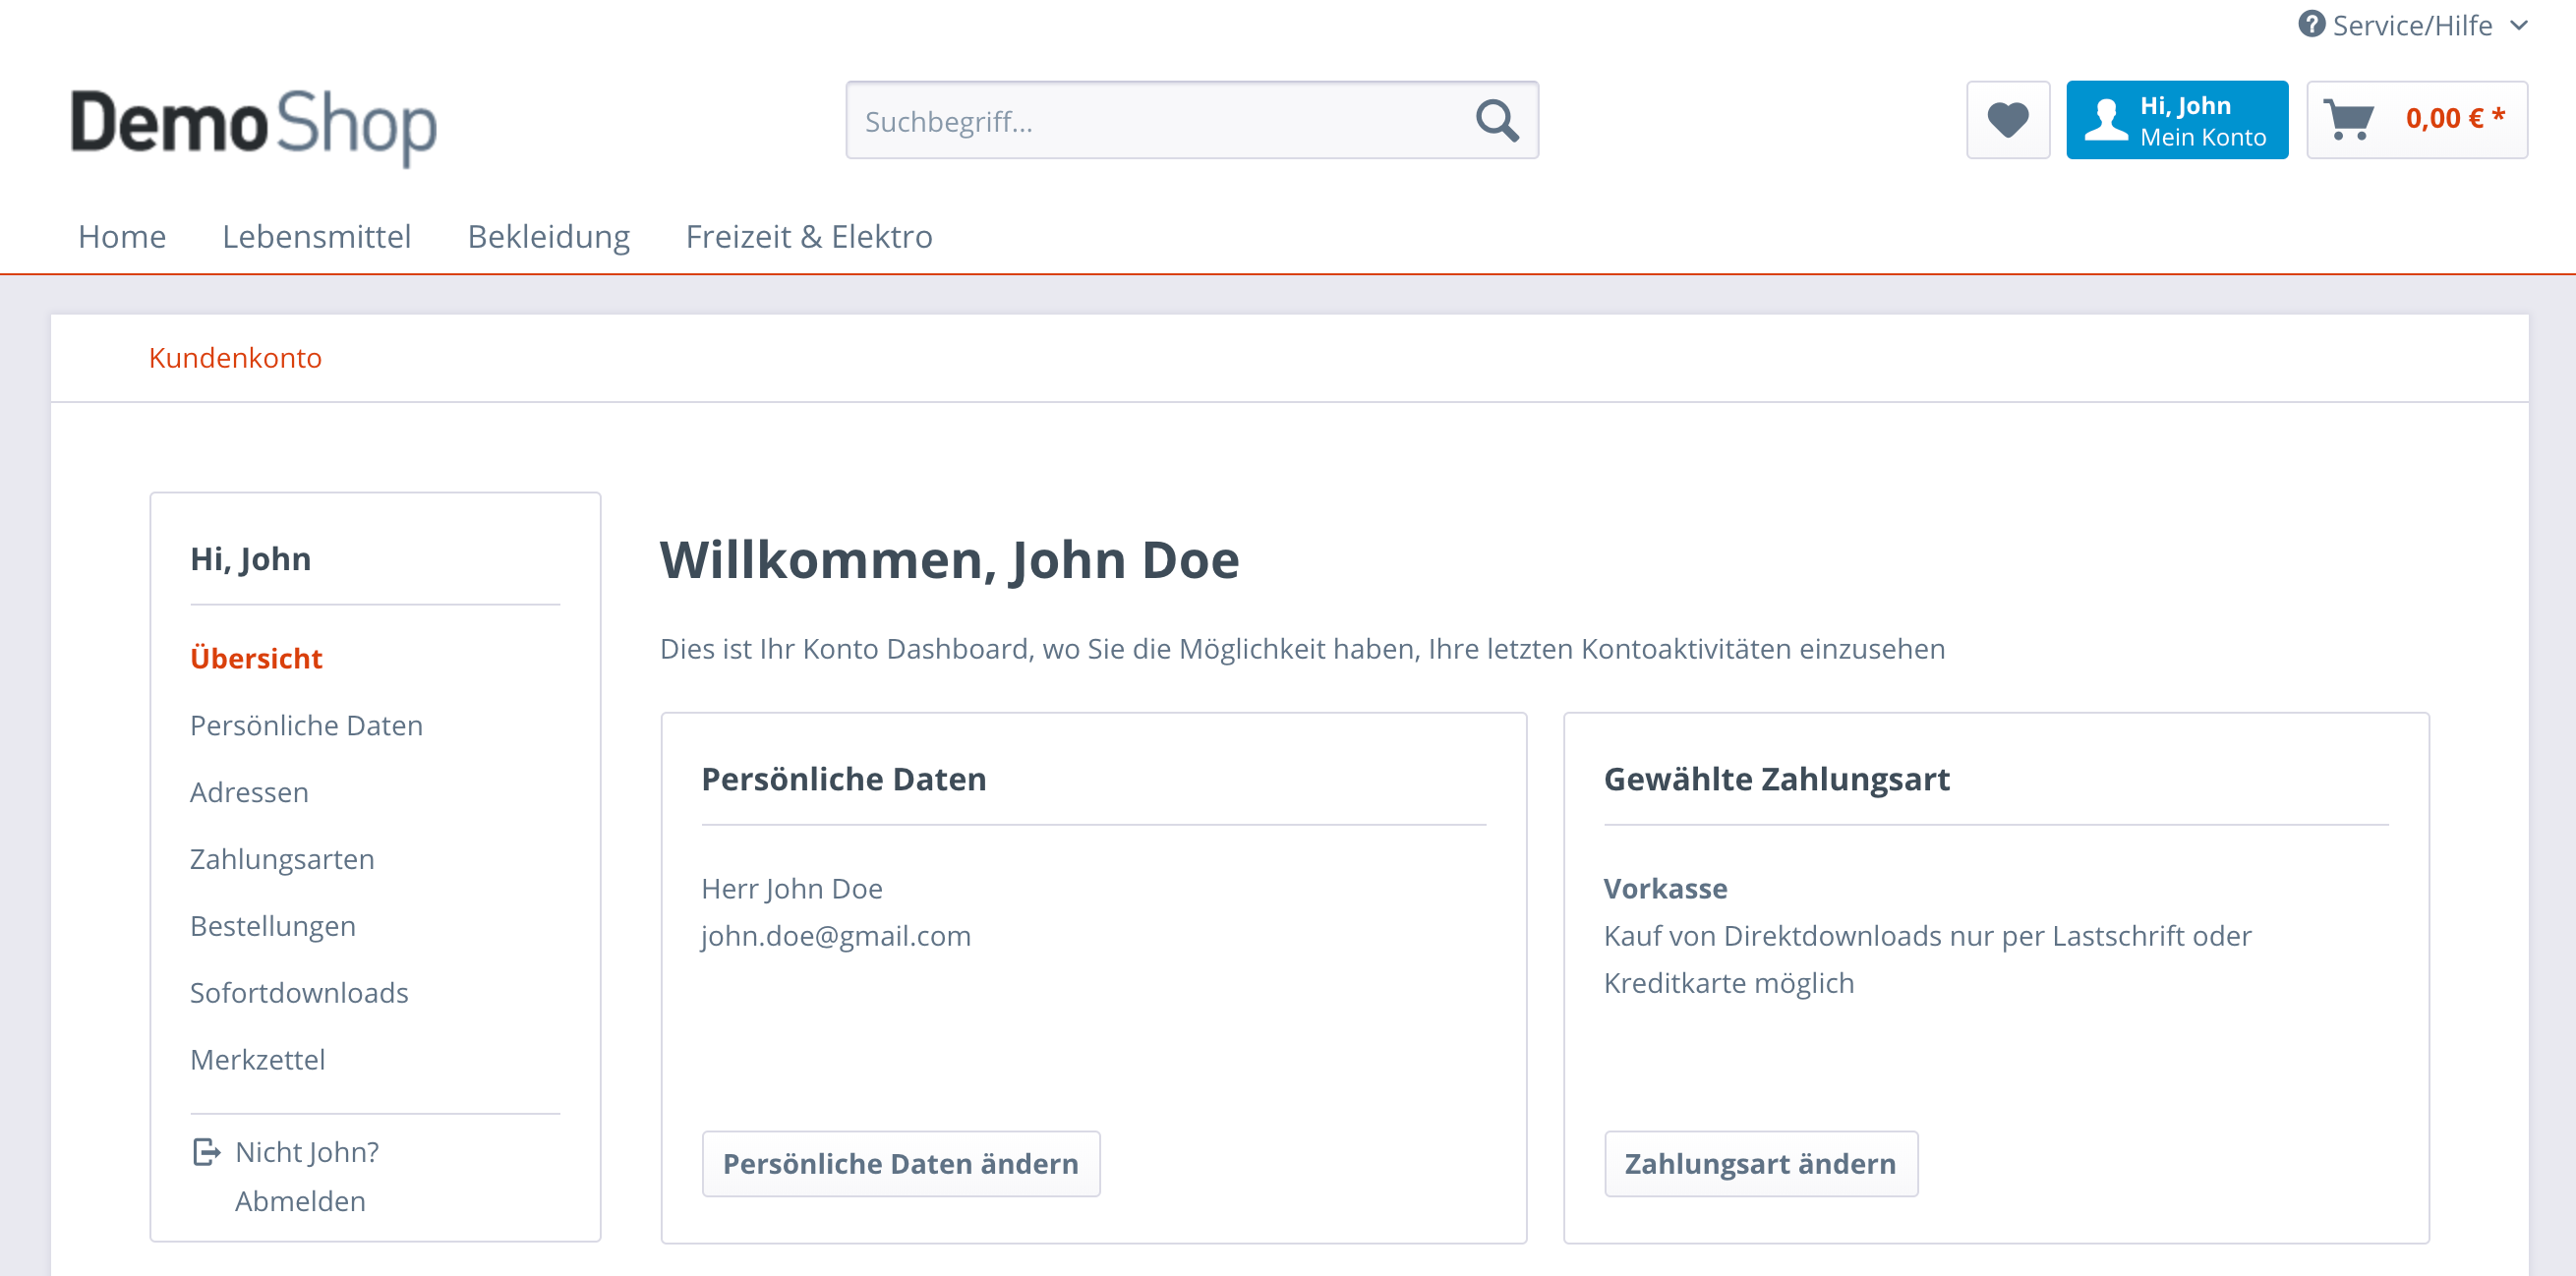Select Übersicht in the account sidebar
This screenshot has width=2576, height=1276.
pyautogui.click(x=256, y=658)
